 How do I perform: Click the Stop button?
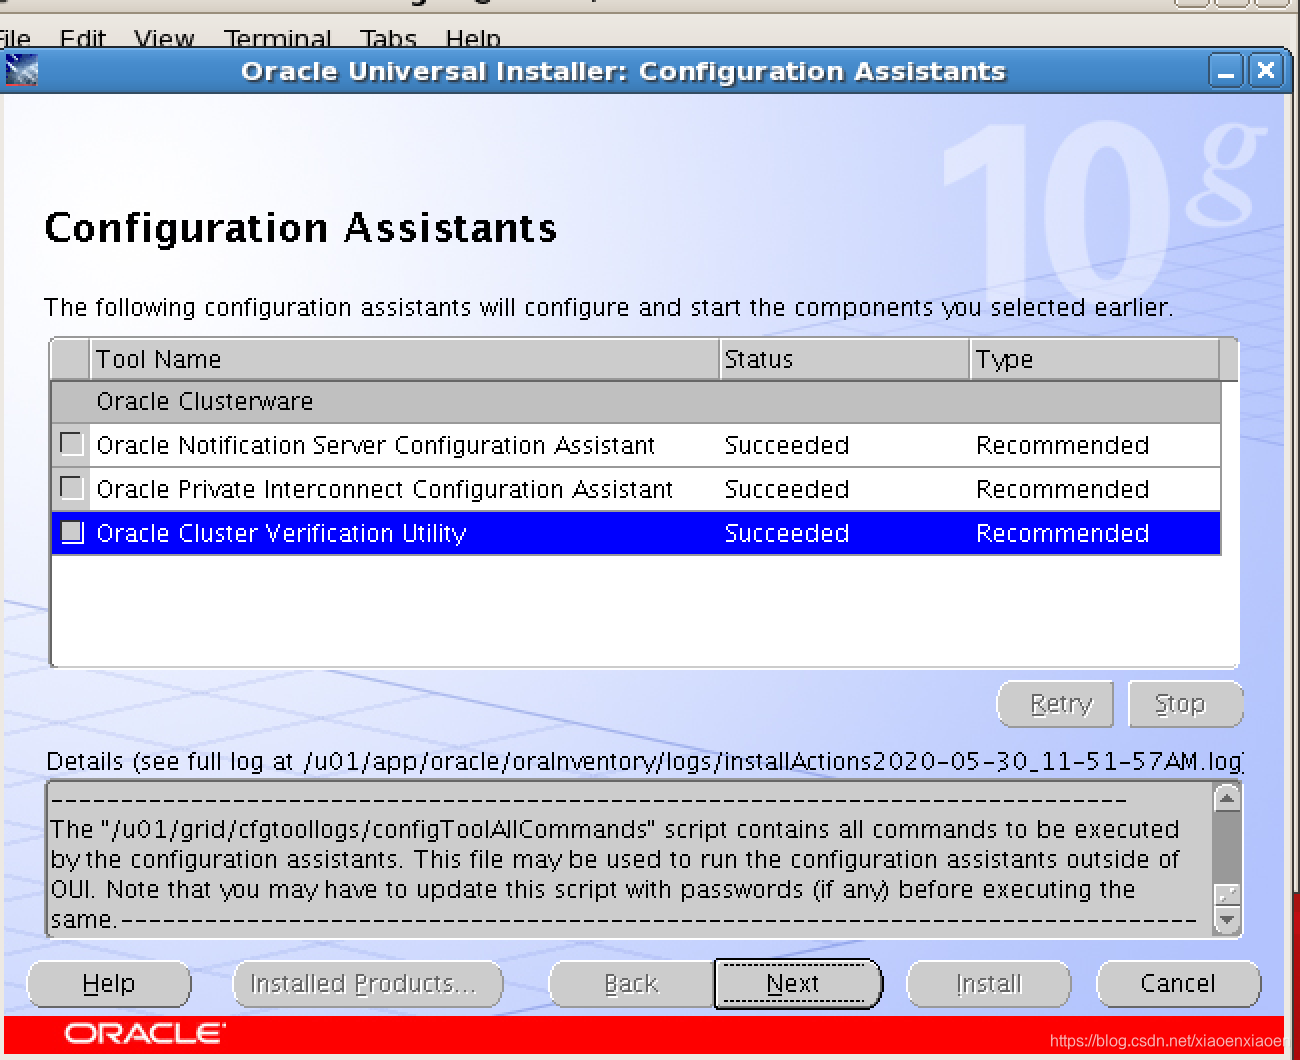(x=1185, y=705)
